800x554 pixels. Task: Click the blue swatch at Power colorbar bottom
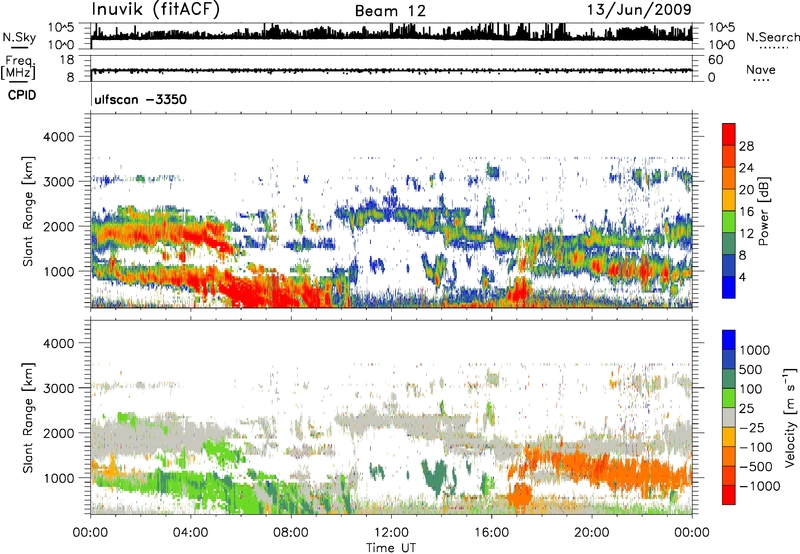click(729, 287)
